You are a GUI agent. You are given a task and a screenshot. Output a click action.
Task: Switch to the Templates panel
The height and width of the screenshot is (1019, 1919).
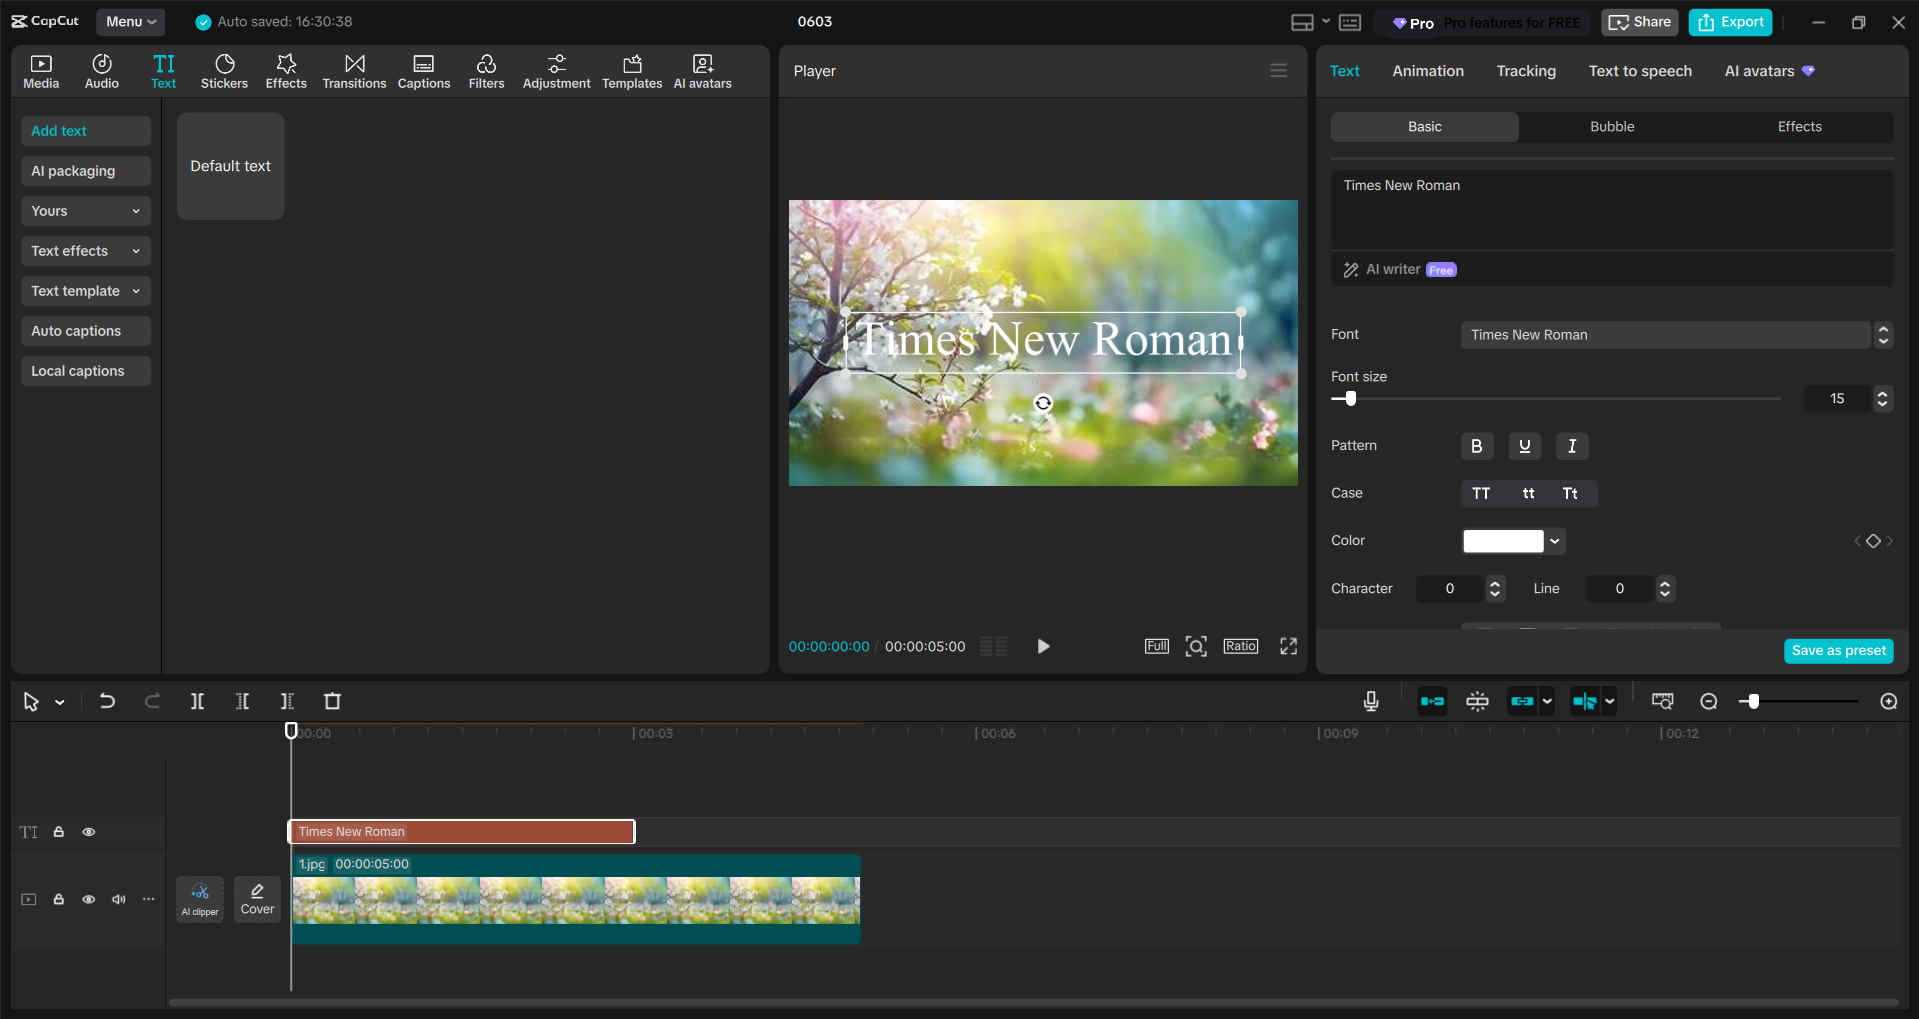tap(631, 70)
